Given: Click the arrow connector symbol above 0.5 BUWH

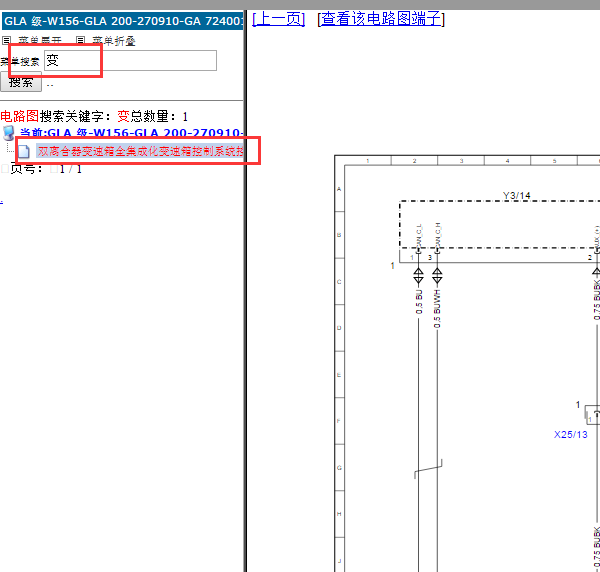Looking at the screenshot, I should [x=437, y=276].
